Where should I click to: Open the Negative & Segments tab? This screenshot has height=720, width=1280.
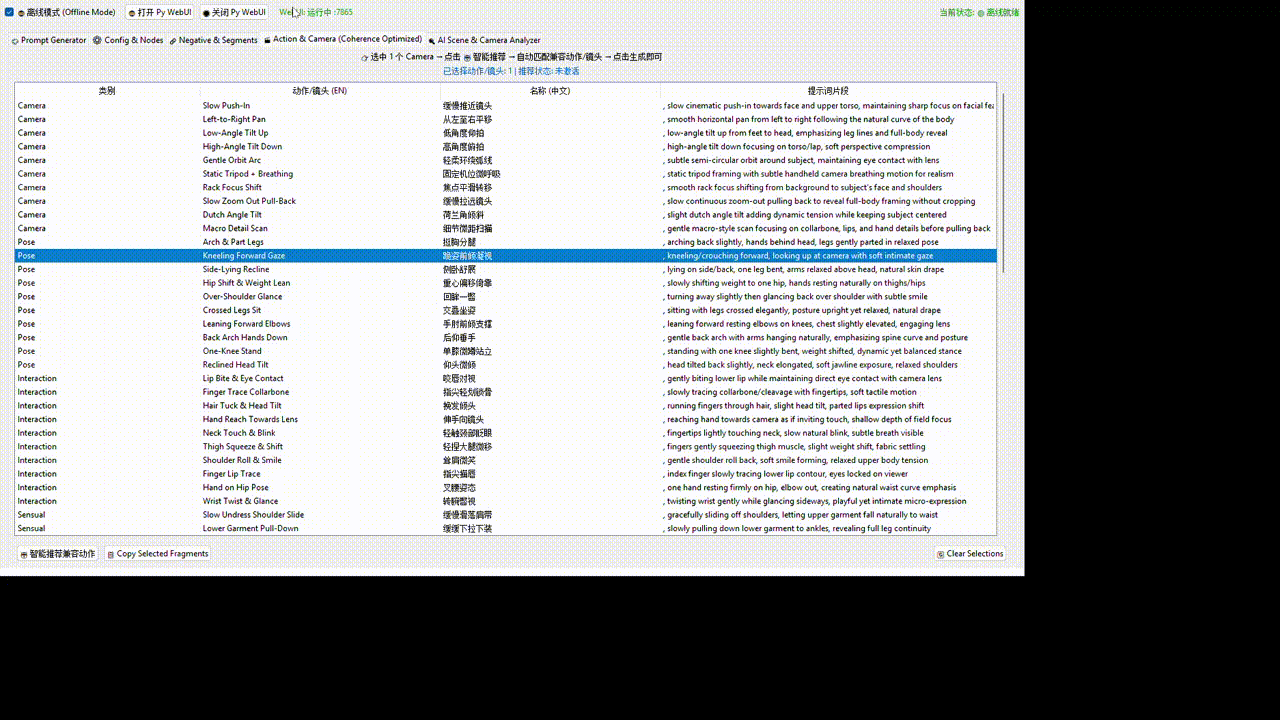(213, 41)
